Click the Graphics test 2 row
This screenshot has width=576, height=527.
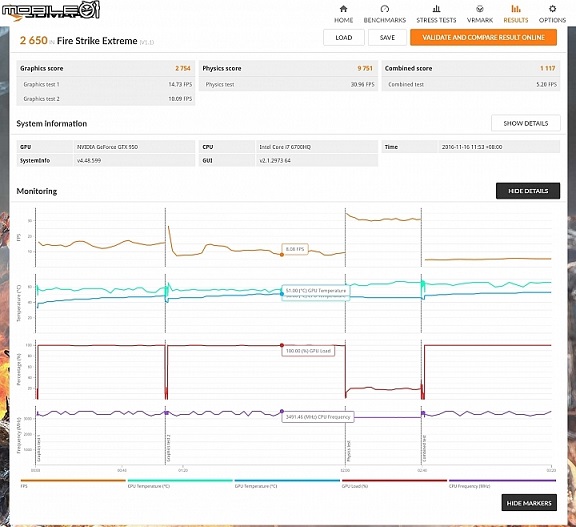click(106, 99)
